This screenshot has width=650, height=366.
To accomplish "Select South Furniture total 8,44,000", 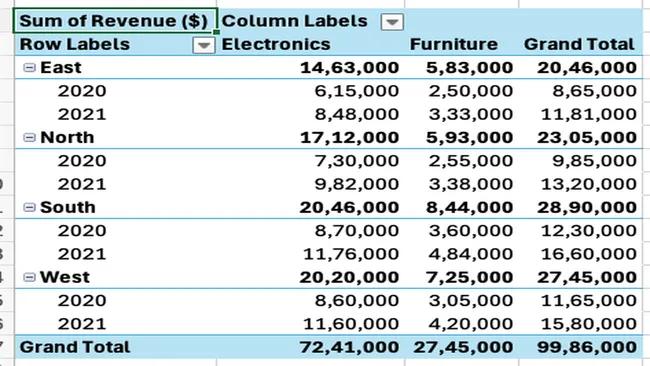I will click(x=470, y=207).
